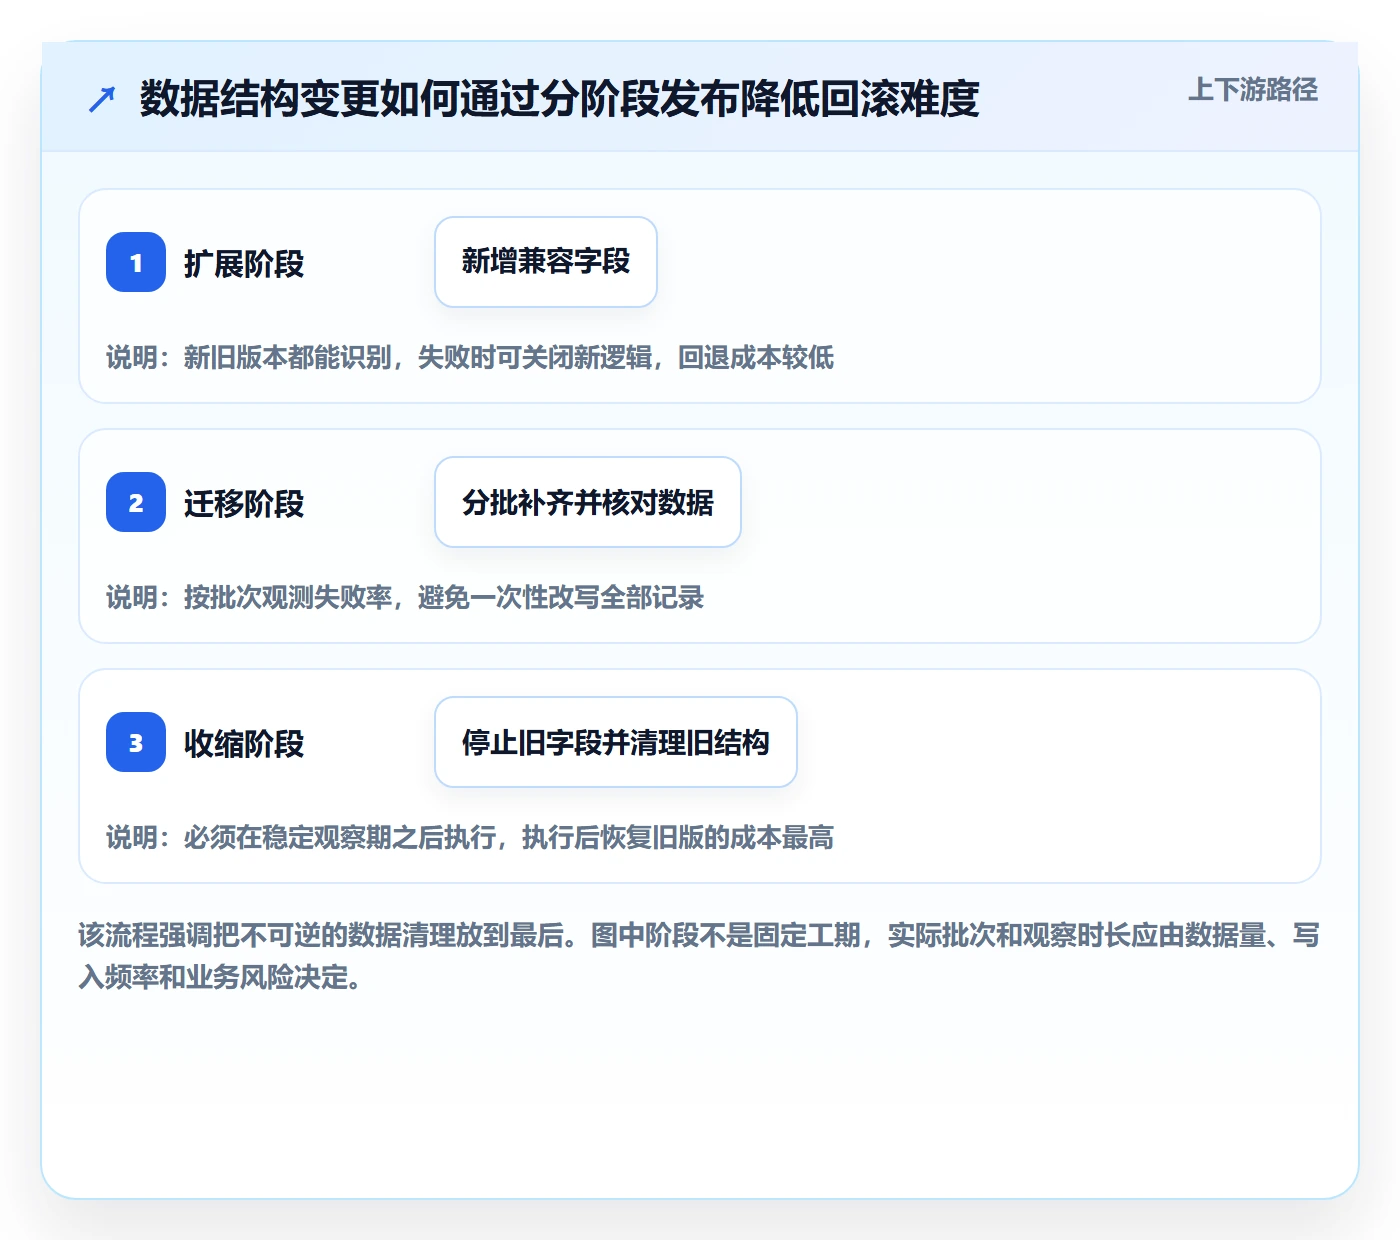Select the 分批补齐并核对数据 chip
The image size is (1400, 1240).
coord(588,502)
